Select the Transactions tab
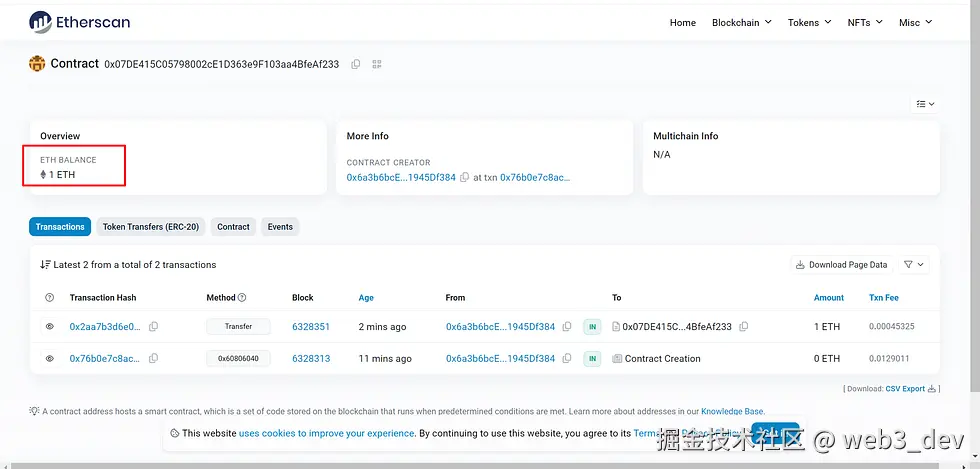This screenshot has height=469, width=980. point(60,227)
